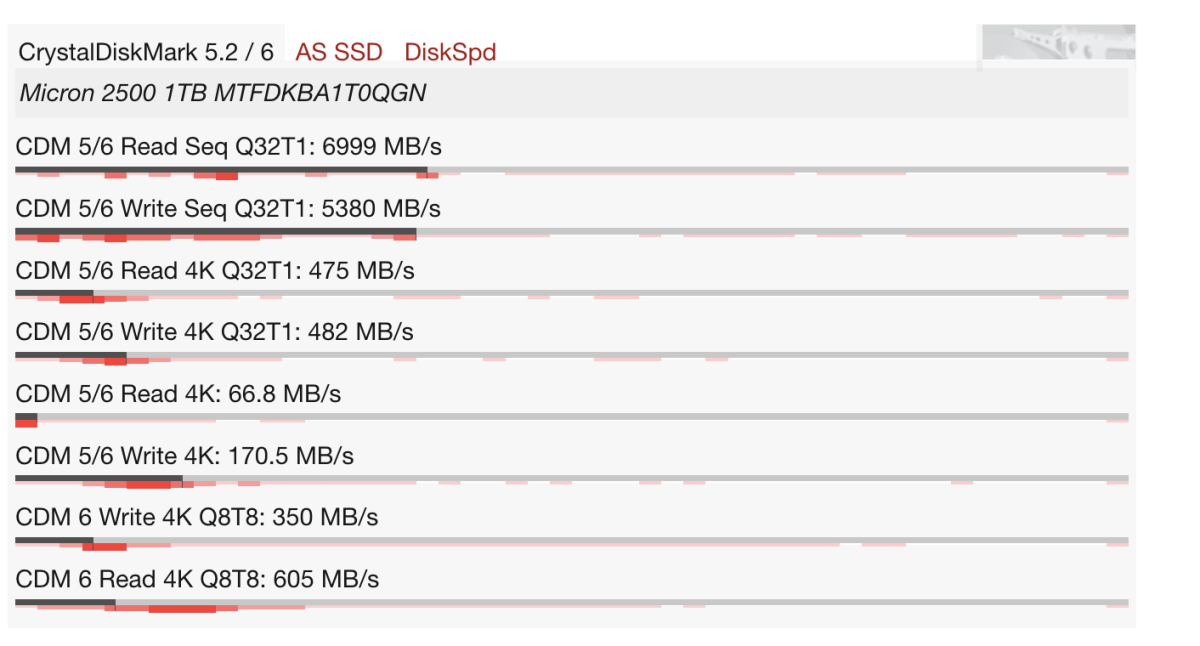1200x646 pixels.
Task: Click the SSD thumbnail image at top right
Action: pos(1058,47)
